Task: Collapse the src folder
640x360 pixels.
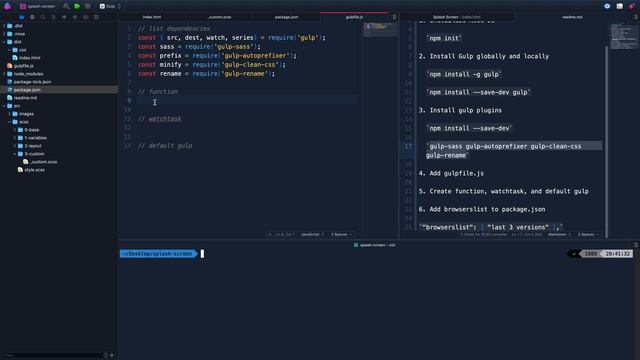Action: click(x=4, y=106)
